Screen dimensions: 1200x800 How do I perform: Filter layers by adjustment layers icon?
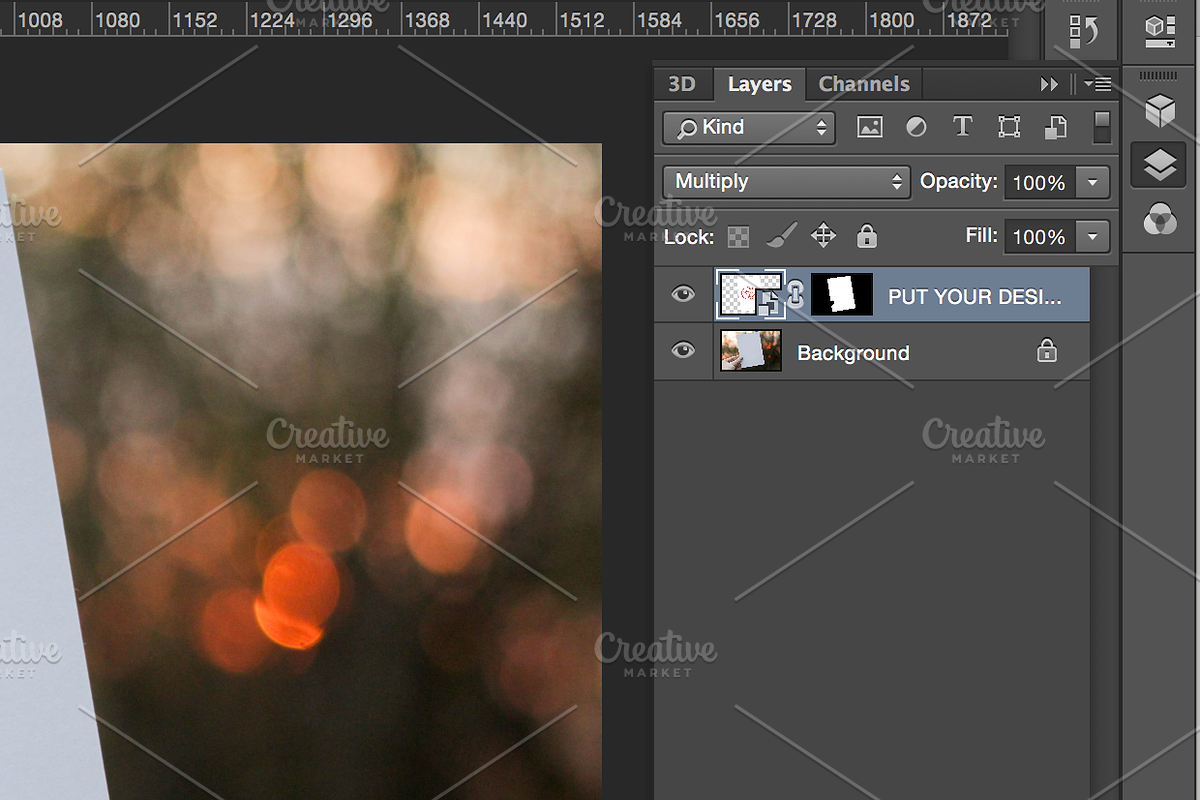916,127
